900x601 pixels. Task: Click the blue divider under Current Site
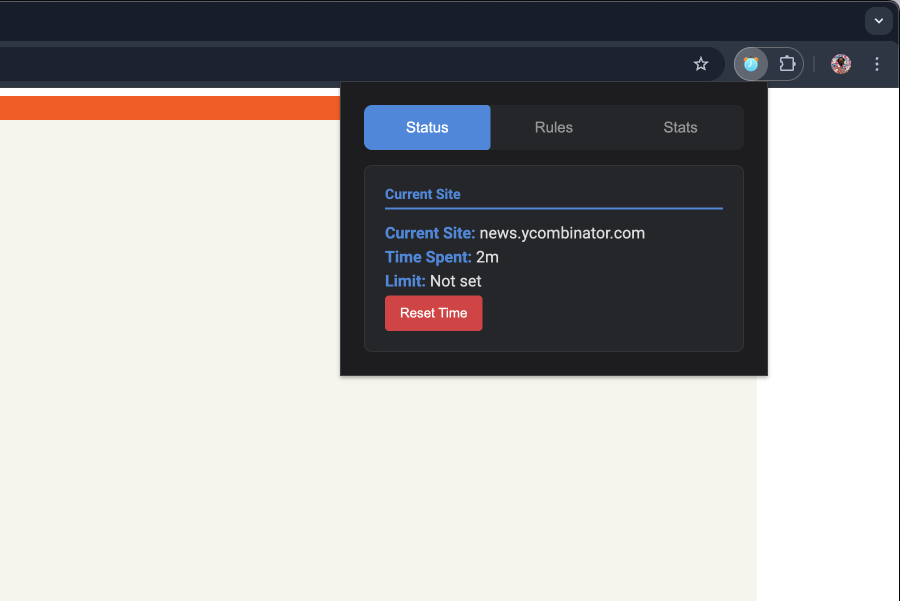click(553, 208)
